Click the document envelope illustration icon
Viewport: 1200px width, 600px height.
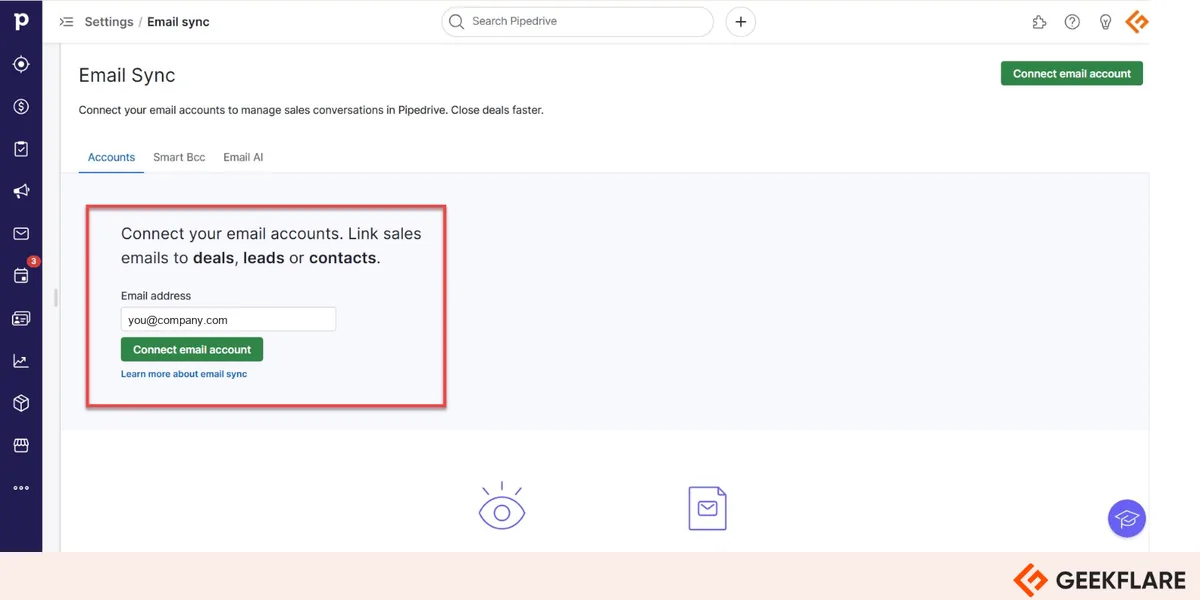pos(708,508)
